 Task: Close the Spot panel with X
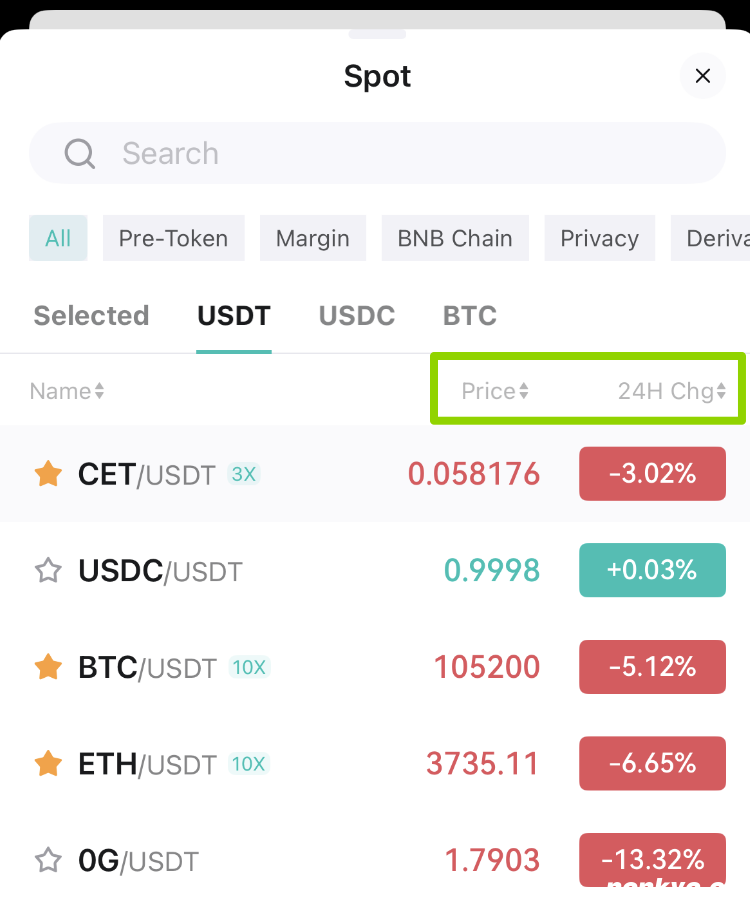pos(702,76)
